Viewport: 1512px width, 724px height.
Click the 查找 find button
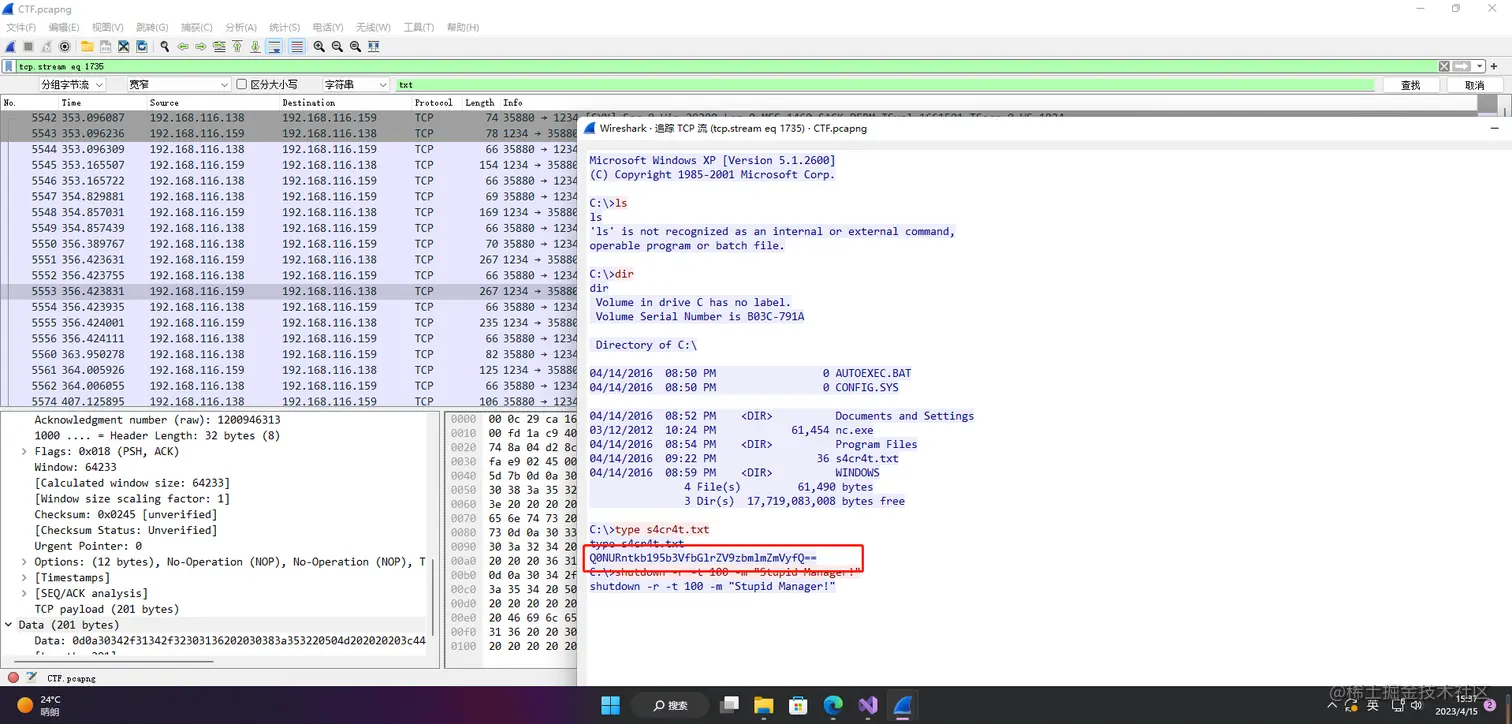point(1410,85)
